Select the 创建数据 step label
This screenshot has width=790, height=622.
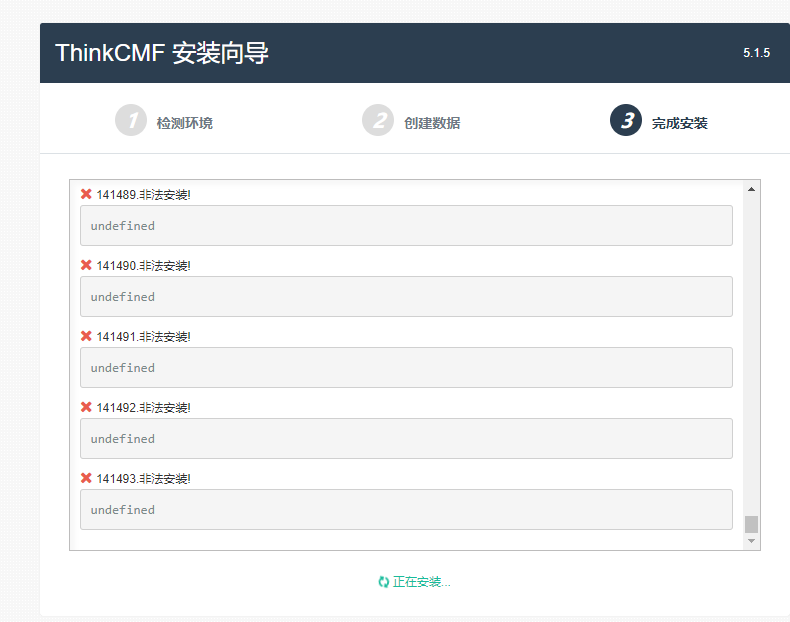(432, 123)
